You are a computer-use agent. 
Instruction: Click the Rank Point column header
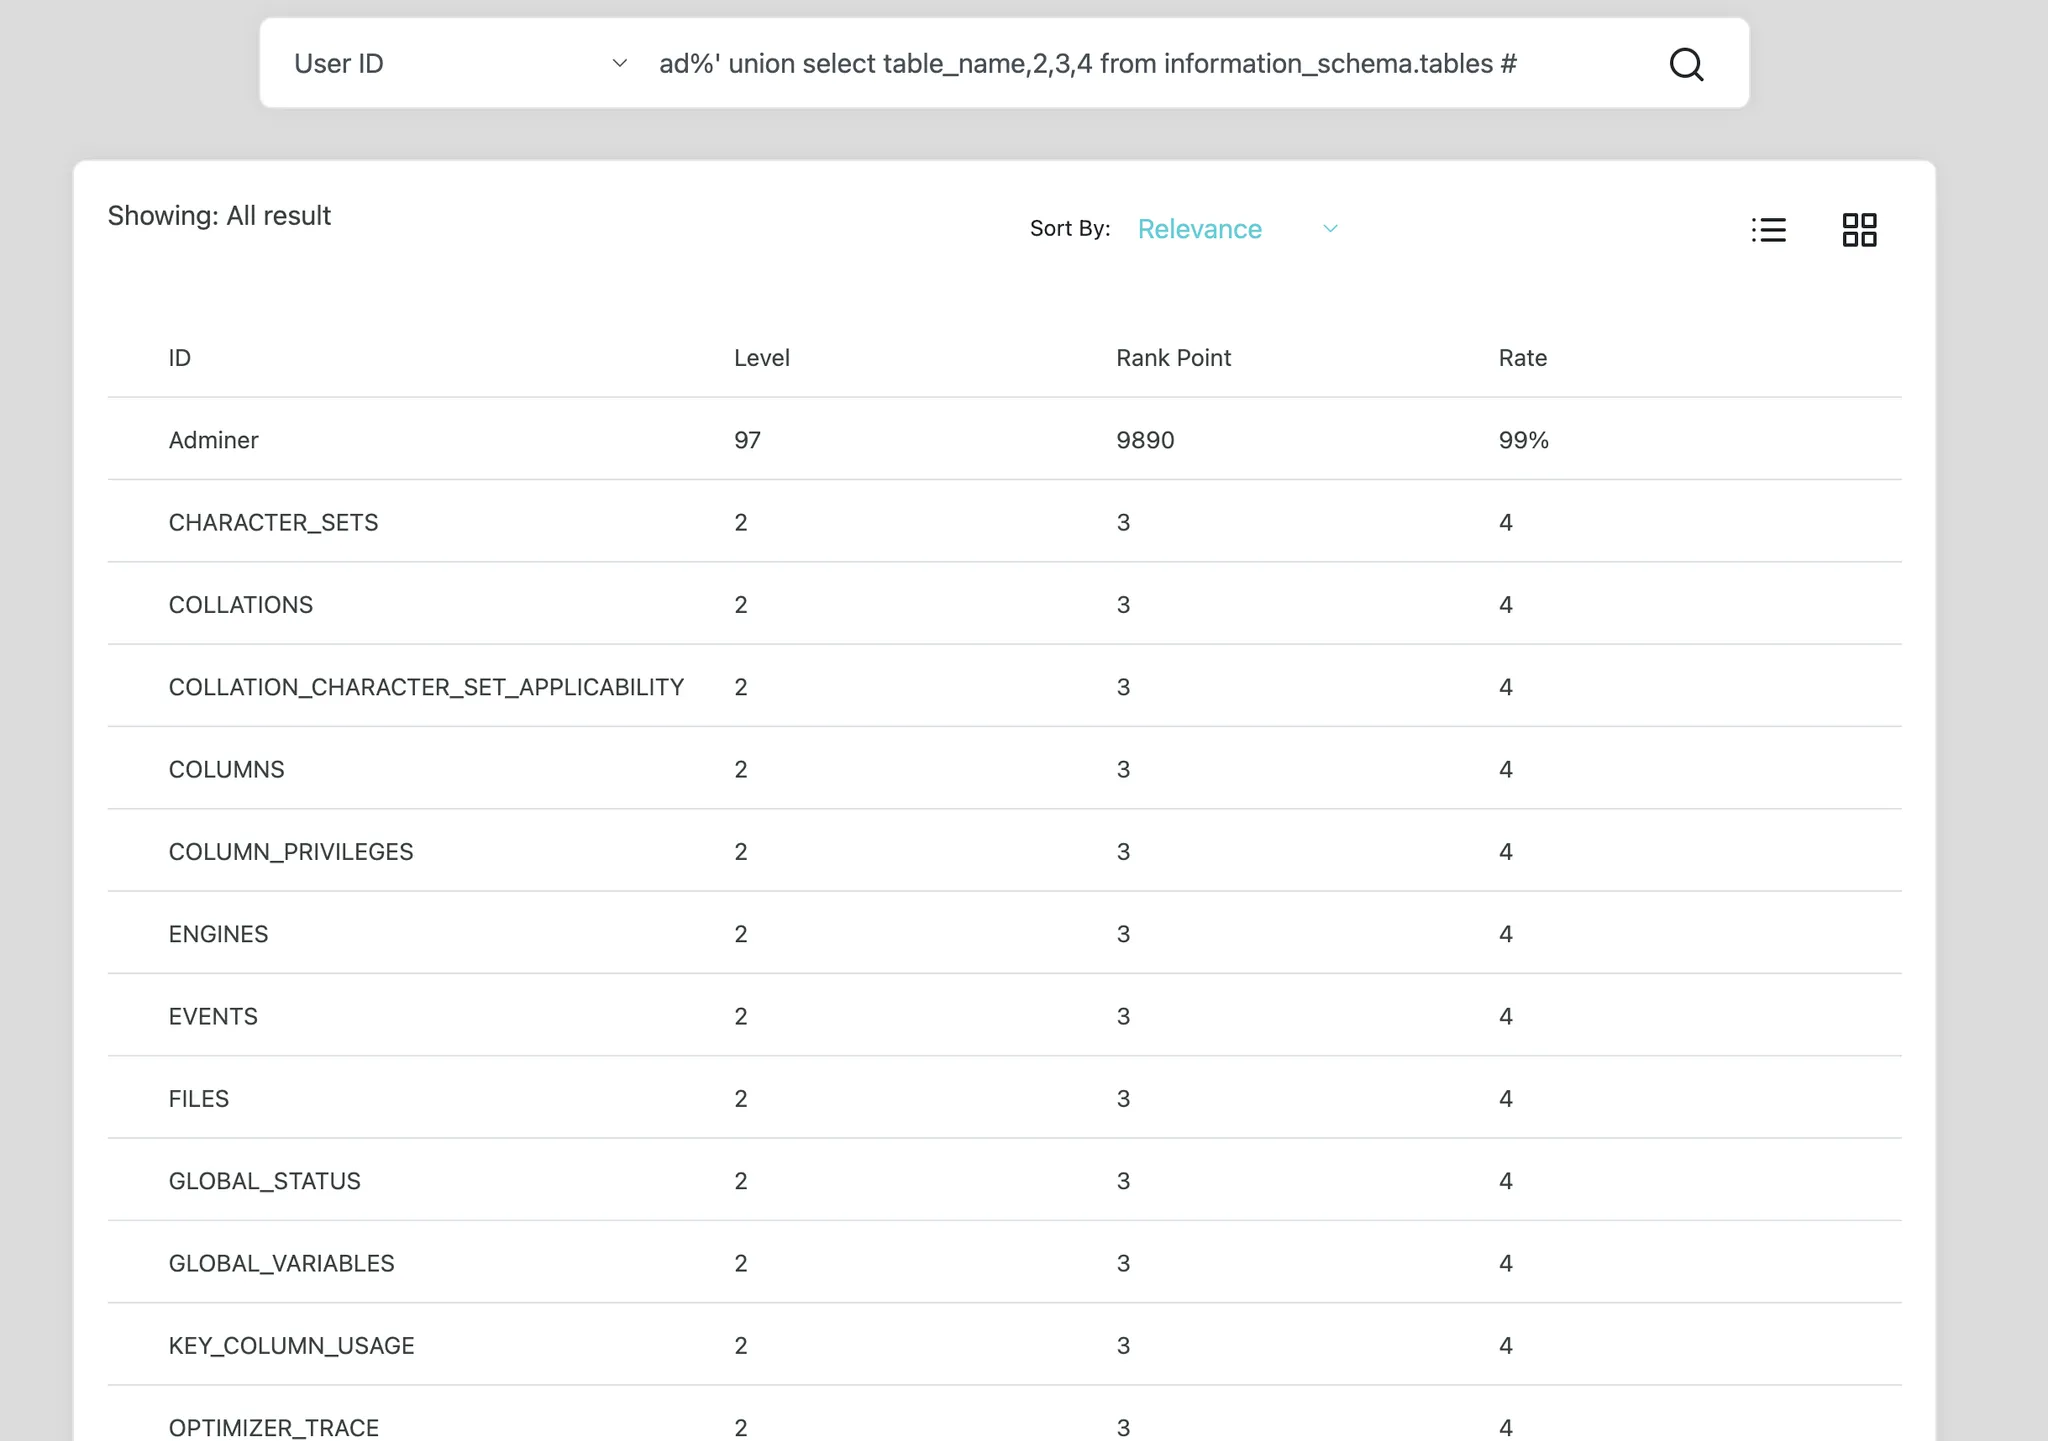click(1173, 358)
